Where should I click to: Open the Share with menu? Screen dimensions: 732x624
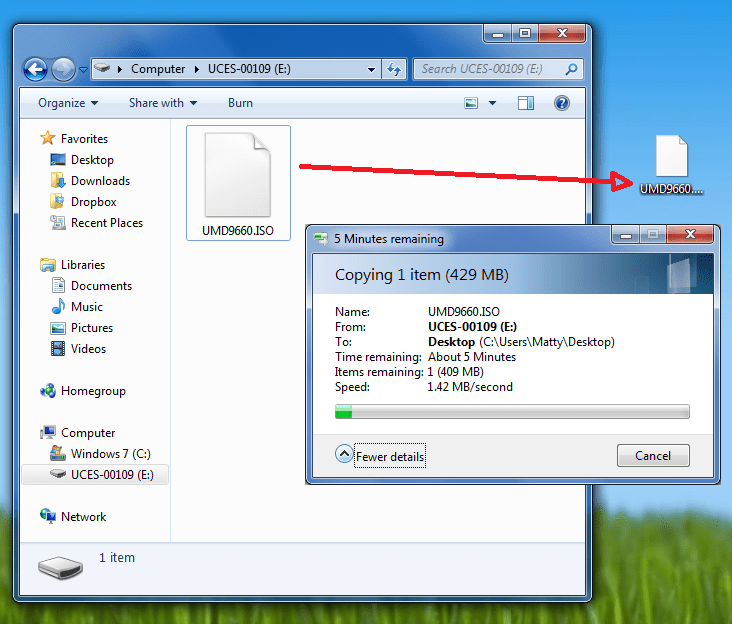(163, 103)
